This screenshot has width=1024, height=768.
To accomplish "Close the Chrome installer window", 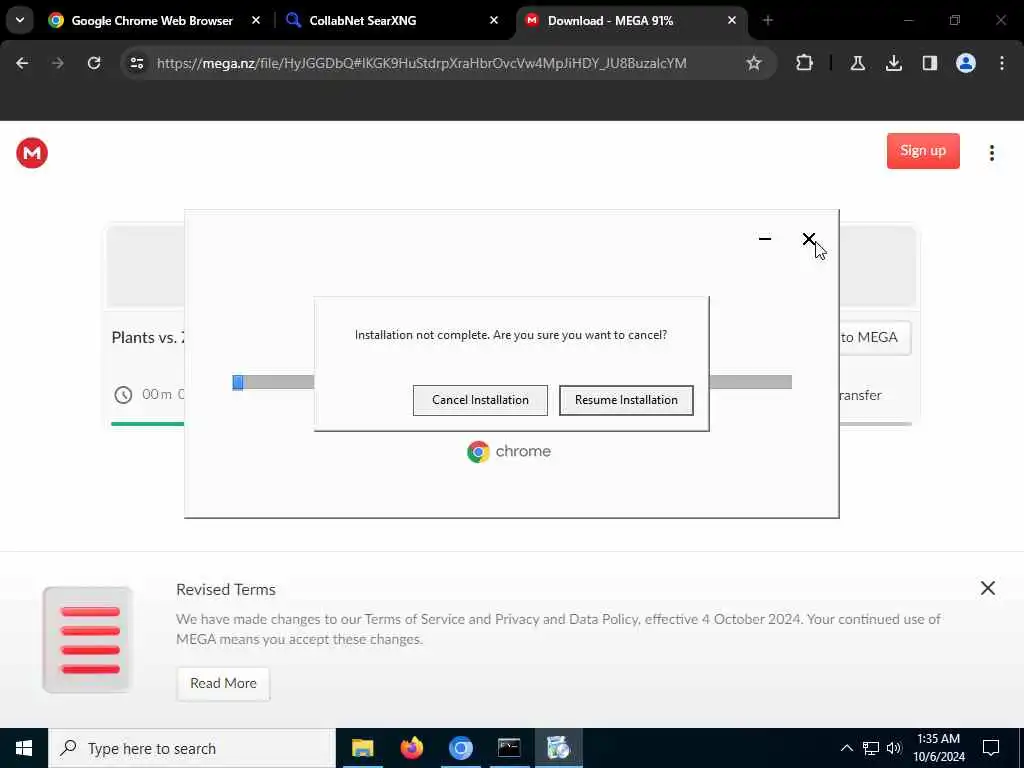I will tap(808, 239).
